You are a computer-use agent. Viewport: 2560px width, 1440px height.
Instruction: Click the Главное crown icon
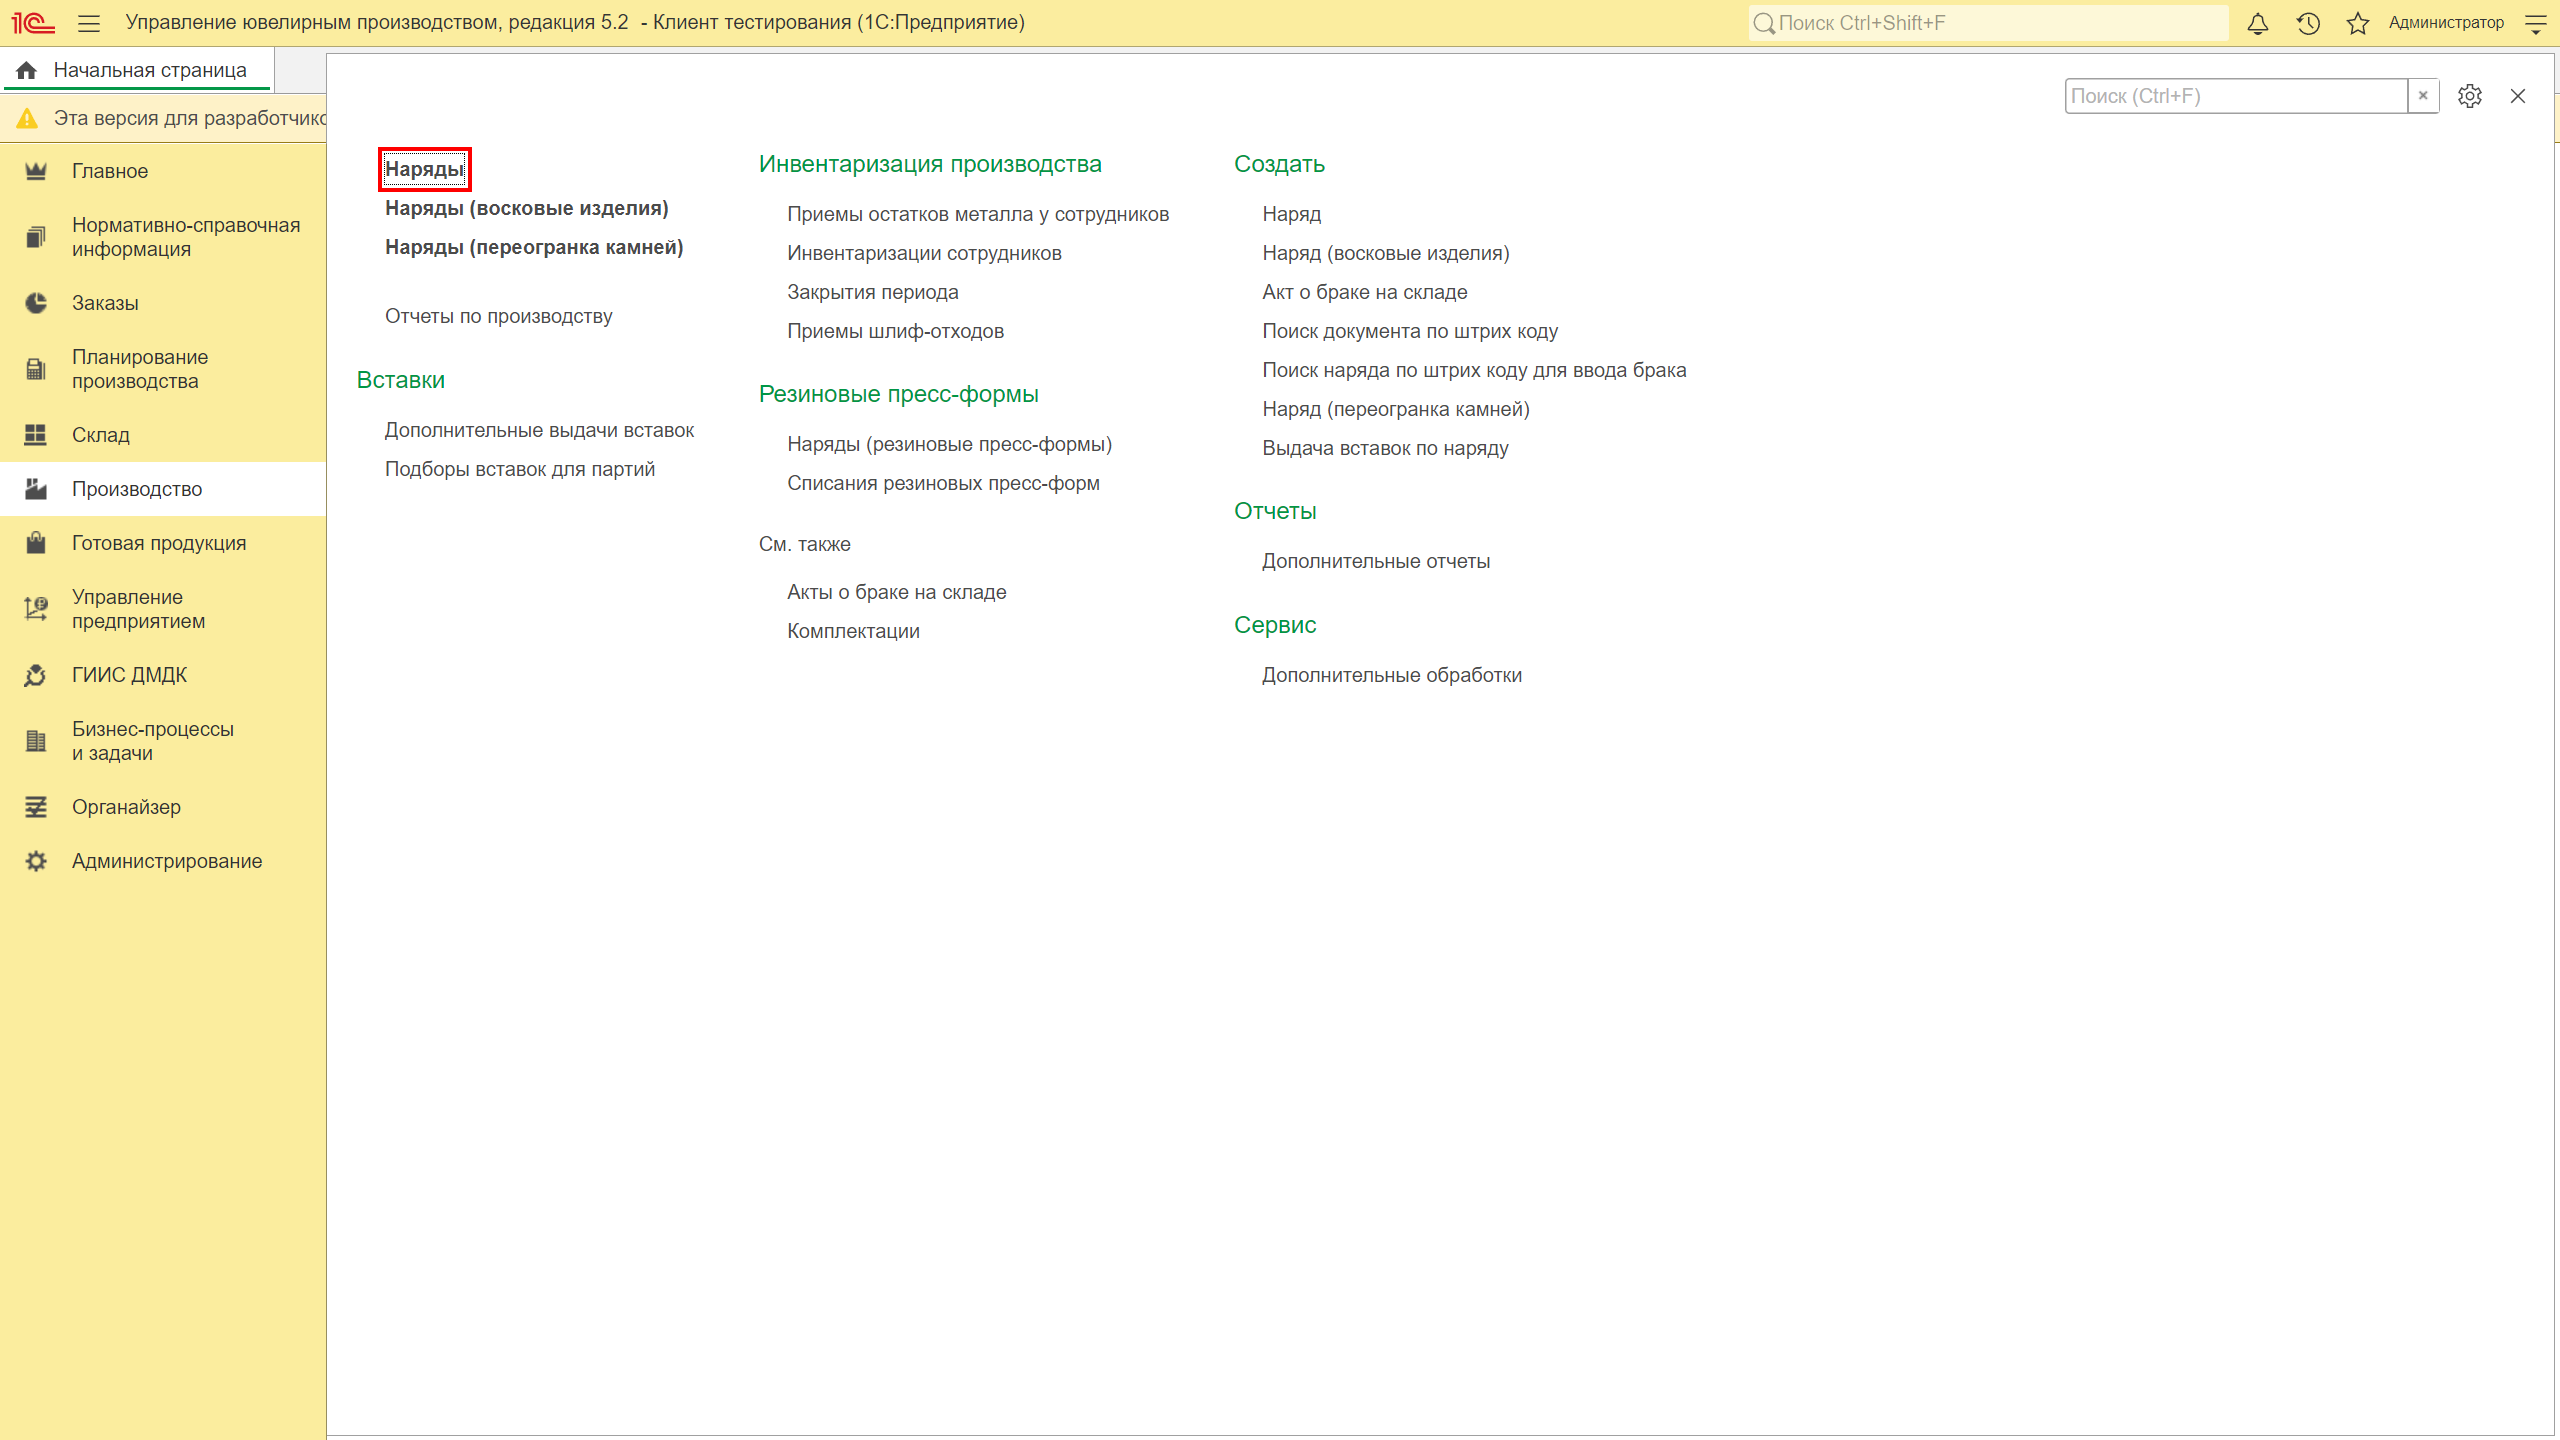(36, 171)
